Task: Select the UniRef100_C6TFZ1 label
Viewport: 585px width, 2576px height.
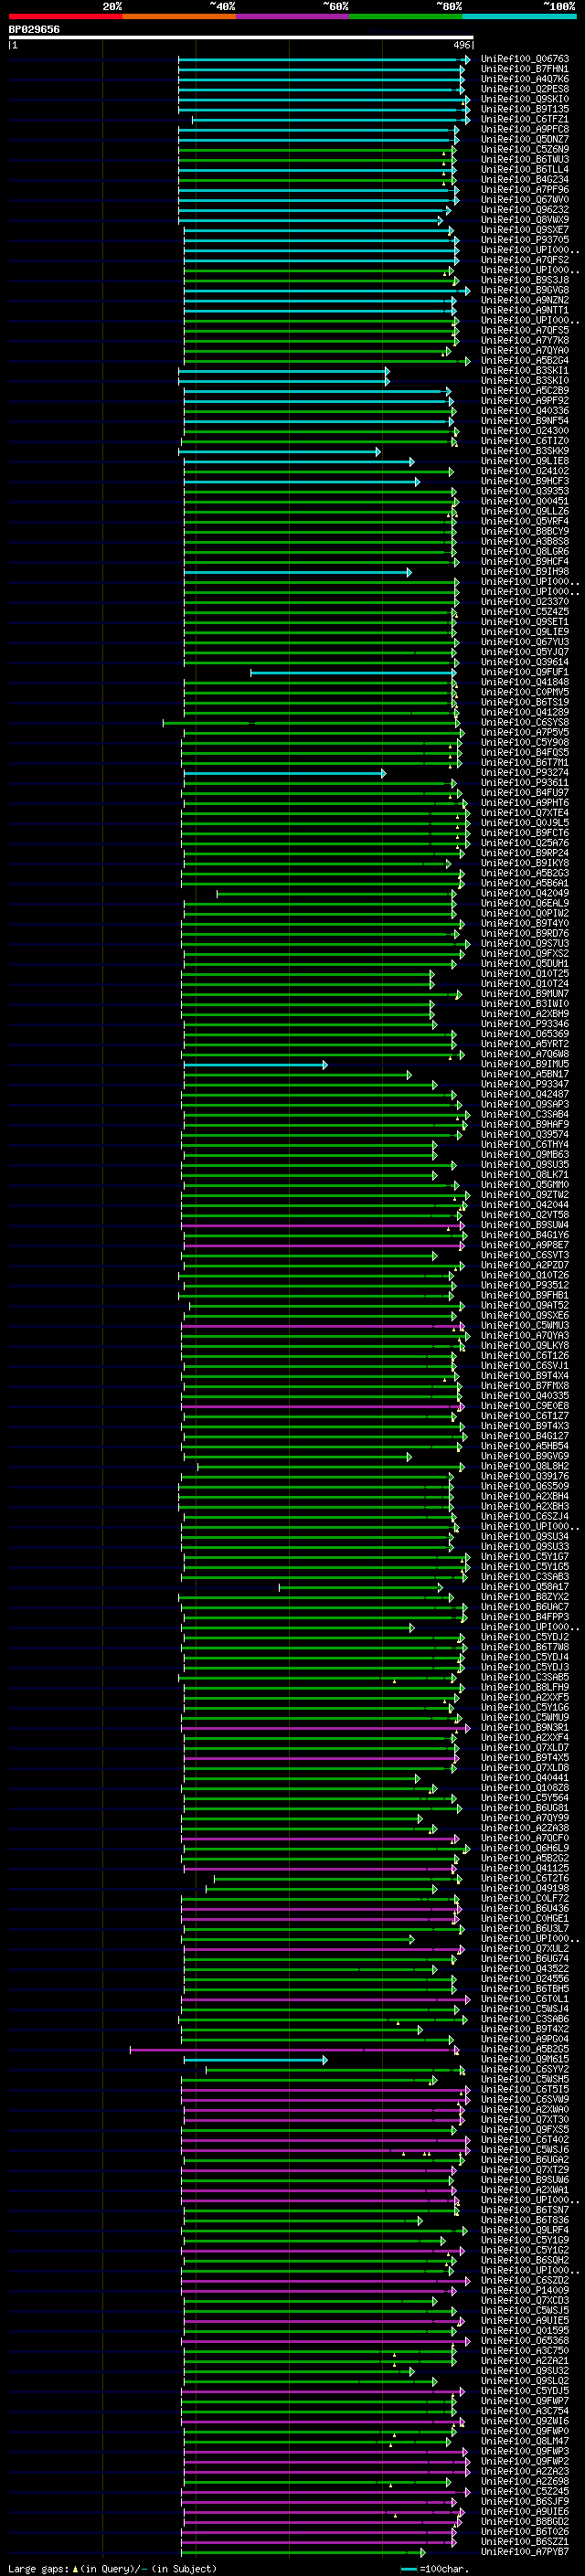Action: (525, 119)
